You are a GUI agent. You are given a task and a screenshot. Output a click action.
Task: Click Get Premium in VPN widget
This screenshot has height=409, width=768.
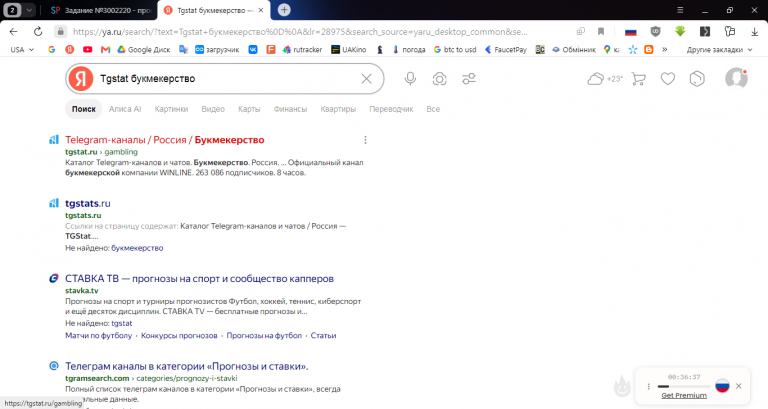click(x=684, y=395)
